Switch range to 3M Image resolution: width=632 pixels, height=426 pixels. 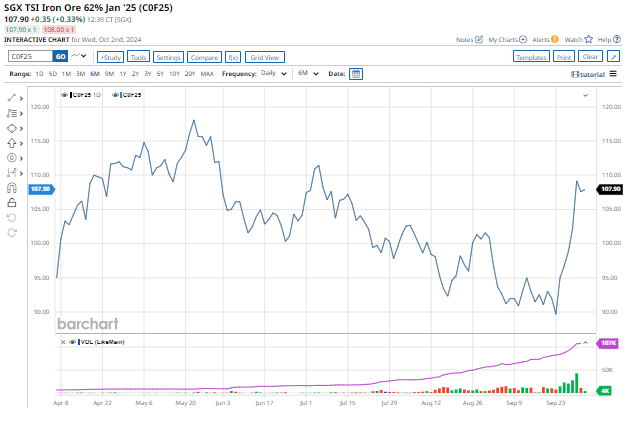tap(80, 74)
